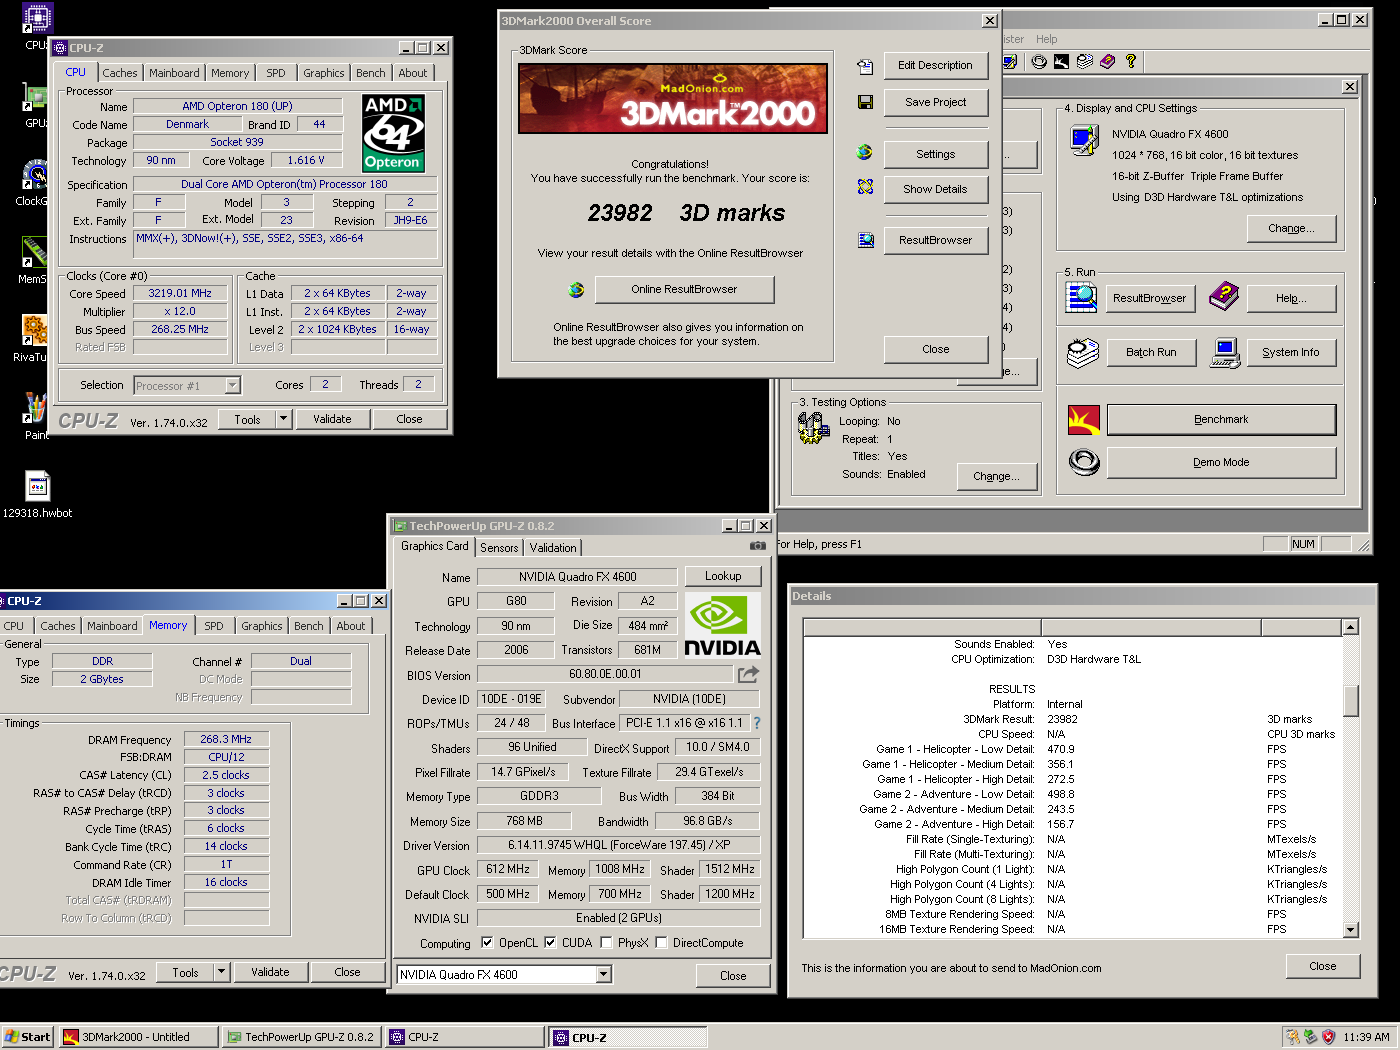This screenshot has height=1050, width=1400.
Task: Click the GPU-Z BIOS Version field 60.80.0E.00.01
Action: [605, 674]
